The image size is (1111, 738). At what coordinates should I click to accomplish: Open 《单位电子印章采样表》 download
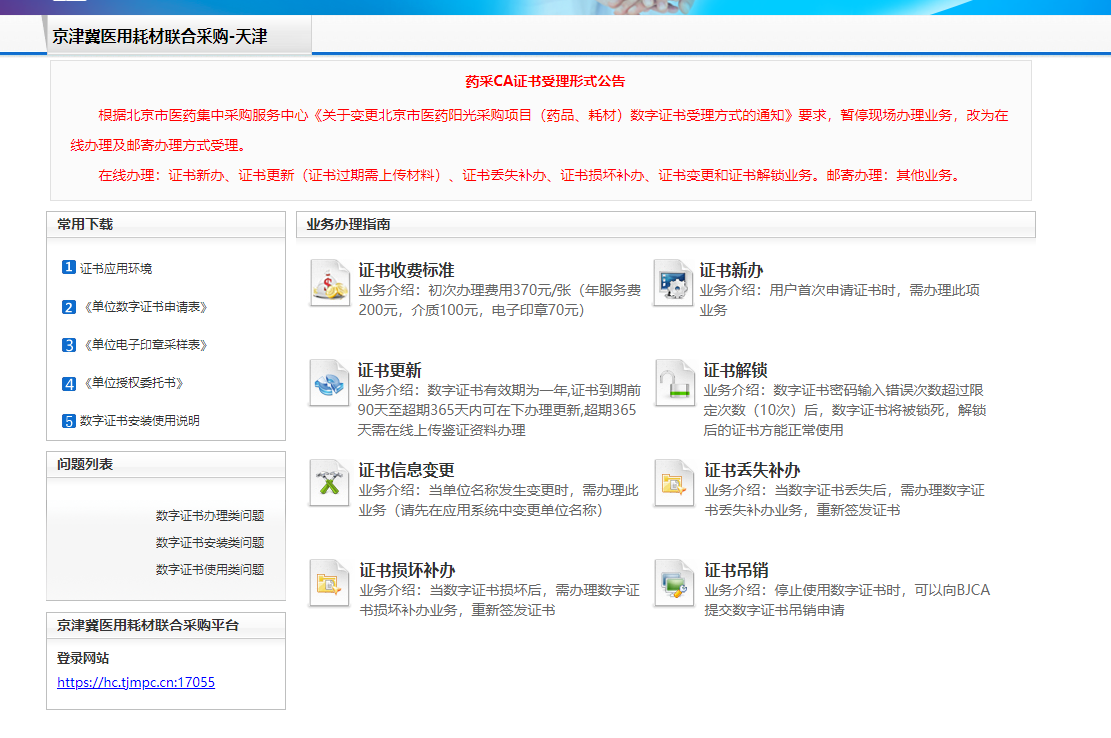click(144, 345)
